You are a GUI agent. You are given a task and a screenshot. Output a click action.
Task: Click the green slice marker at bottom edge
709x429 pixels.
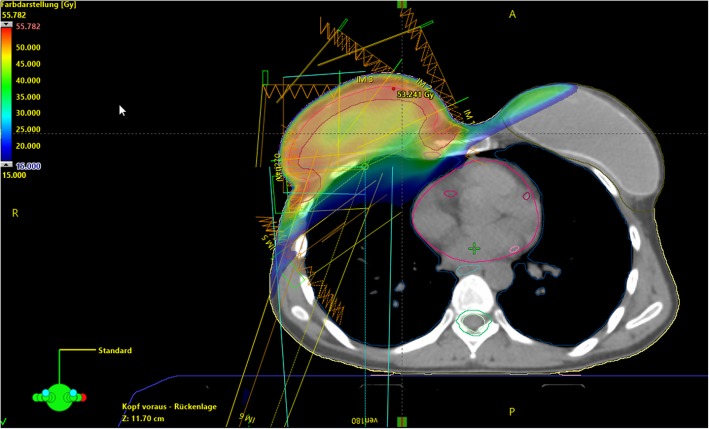point(401,423)
